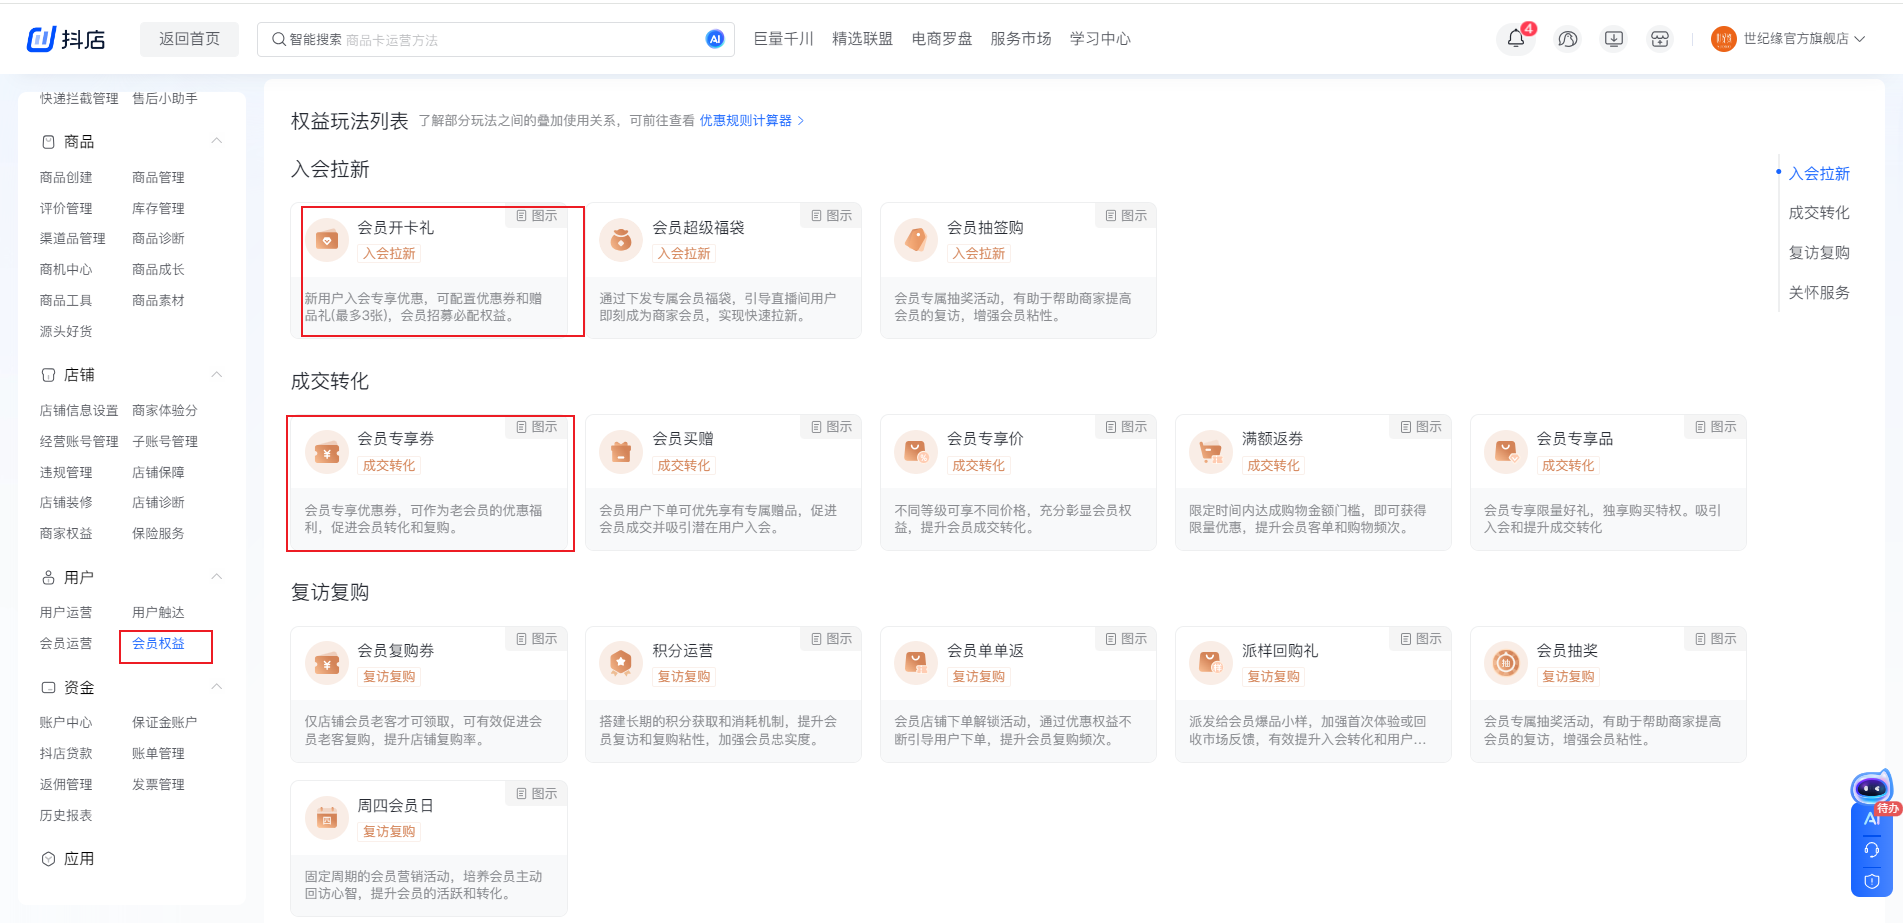Collapse the 店铺 sidebar section

tap(216, 375)
